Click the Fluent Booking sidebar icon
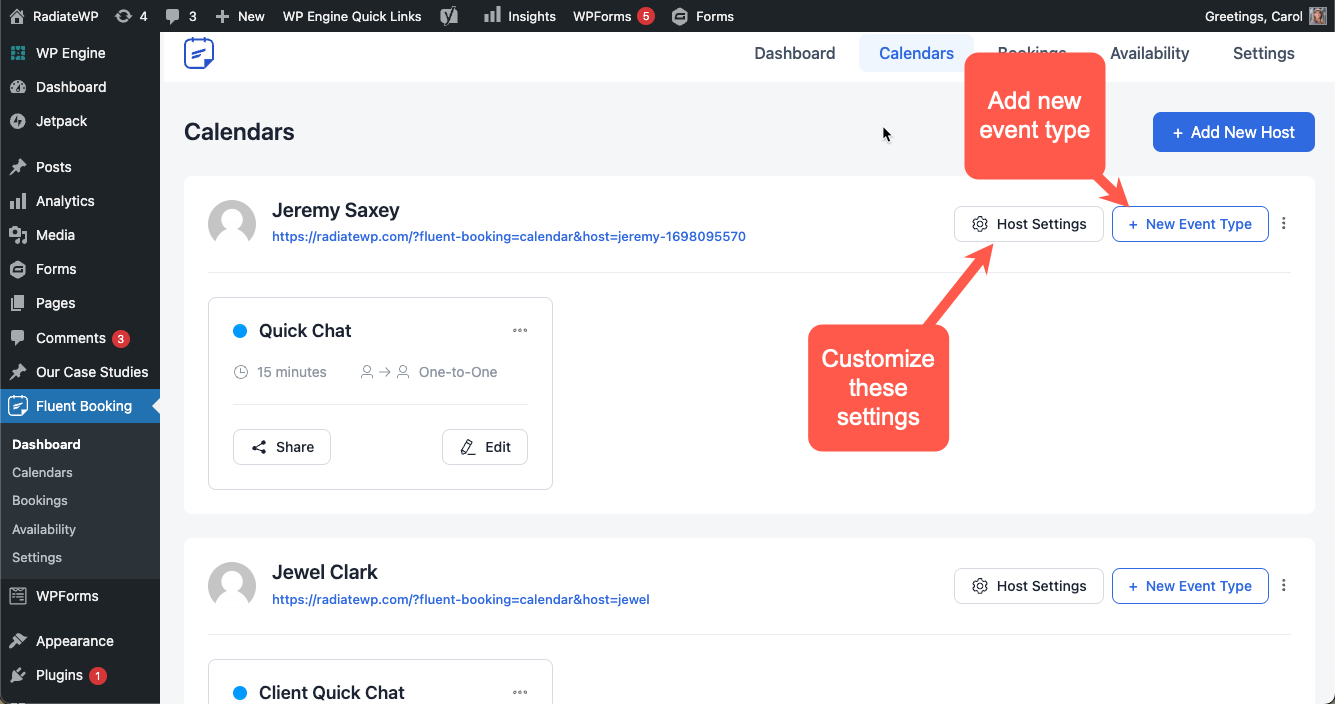 pos(18,406)
